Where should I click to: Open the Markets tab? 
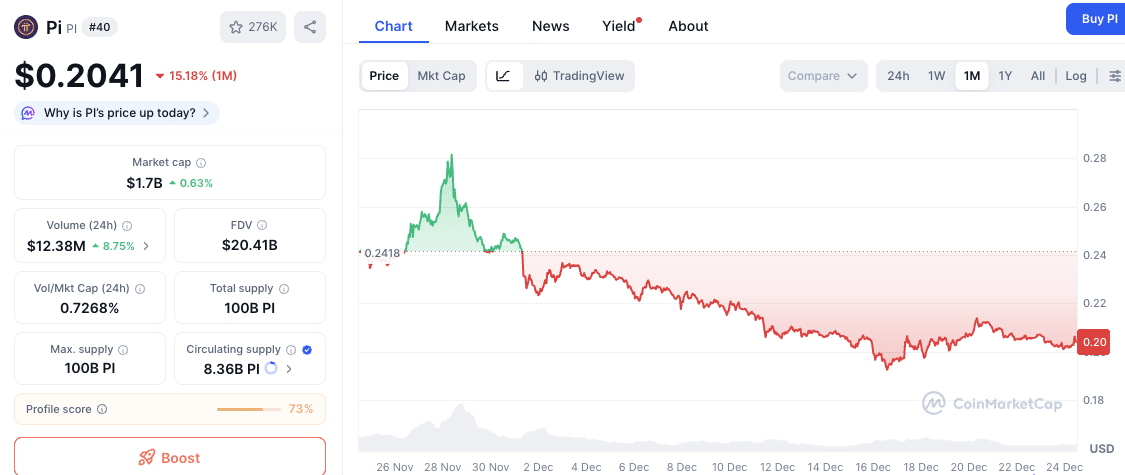tap(472, 26)
